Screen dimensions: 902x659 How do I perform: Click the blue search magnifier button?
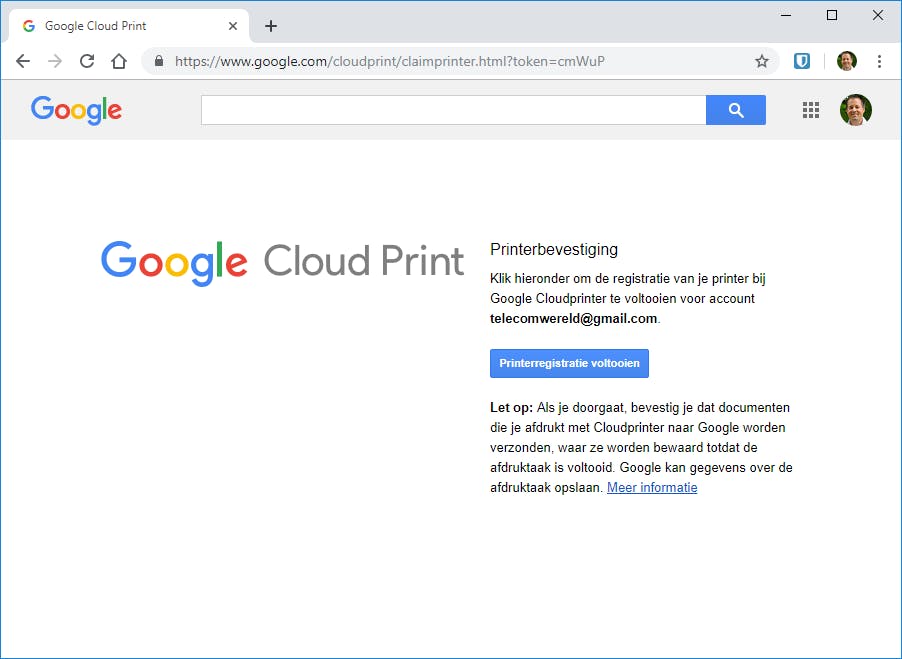(736, 110)
